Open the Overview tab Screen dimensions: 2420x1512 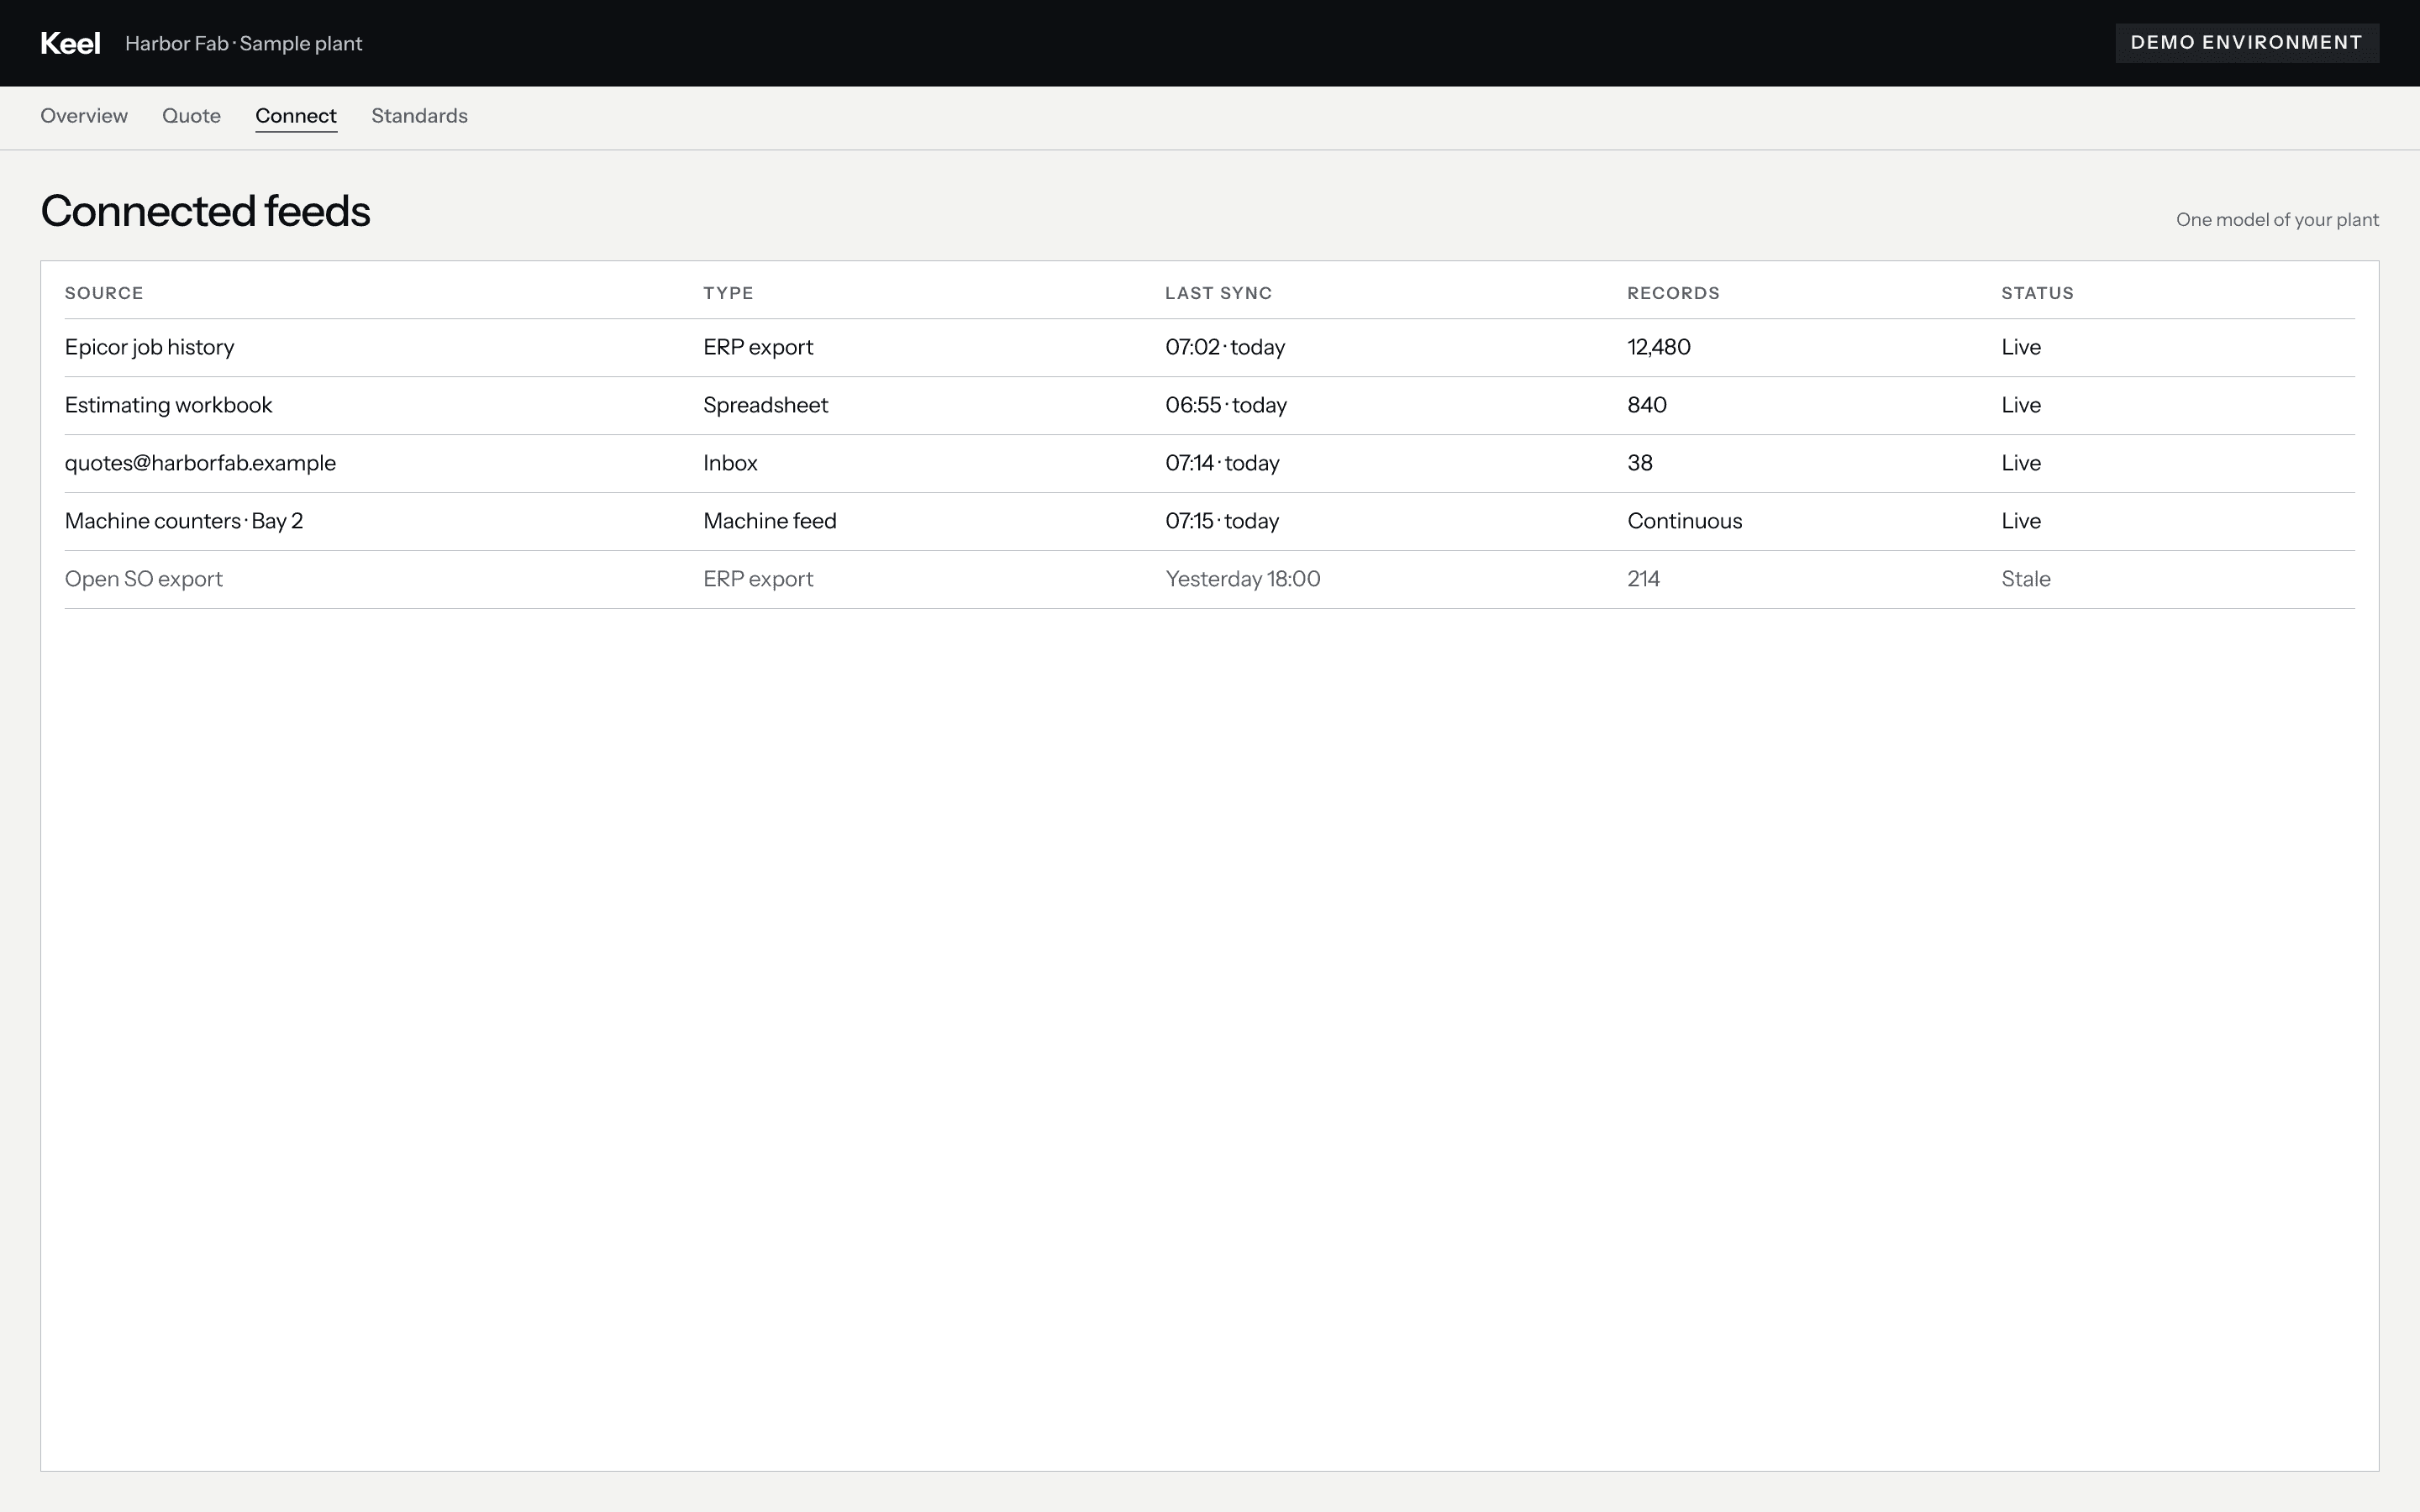click(84, 116)
